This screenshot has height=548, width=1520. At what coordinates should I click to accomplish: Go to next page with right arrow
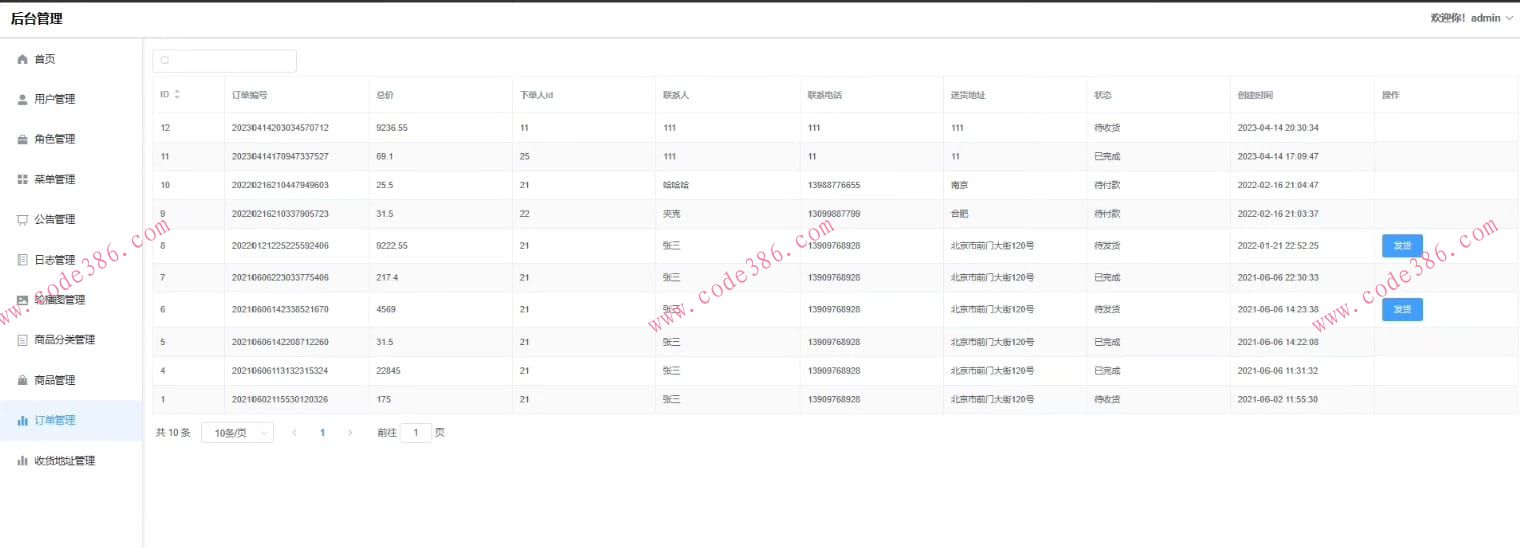(x=350, y=433)
